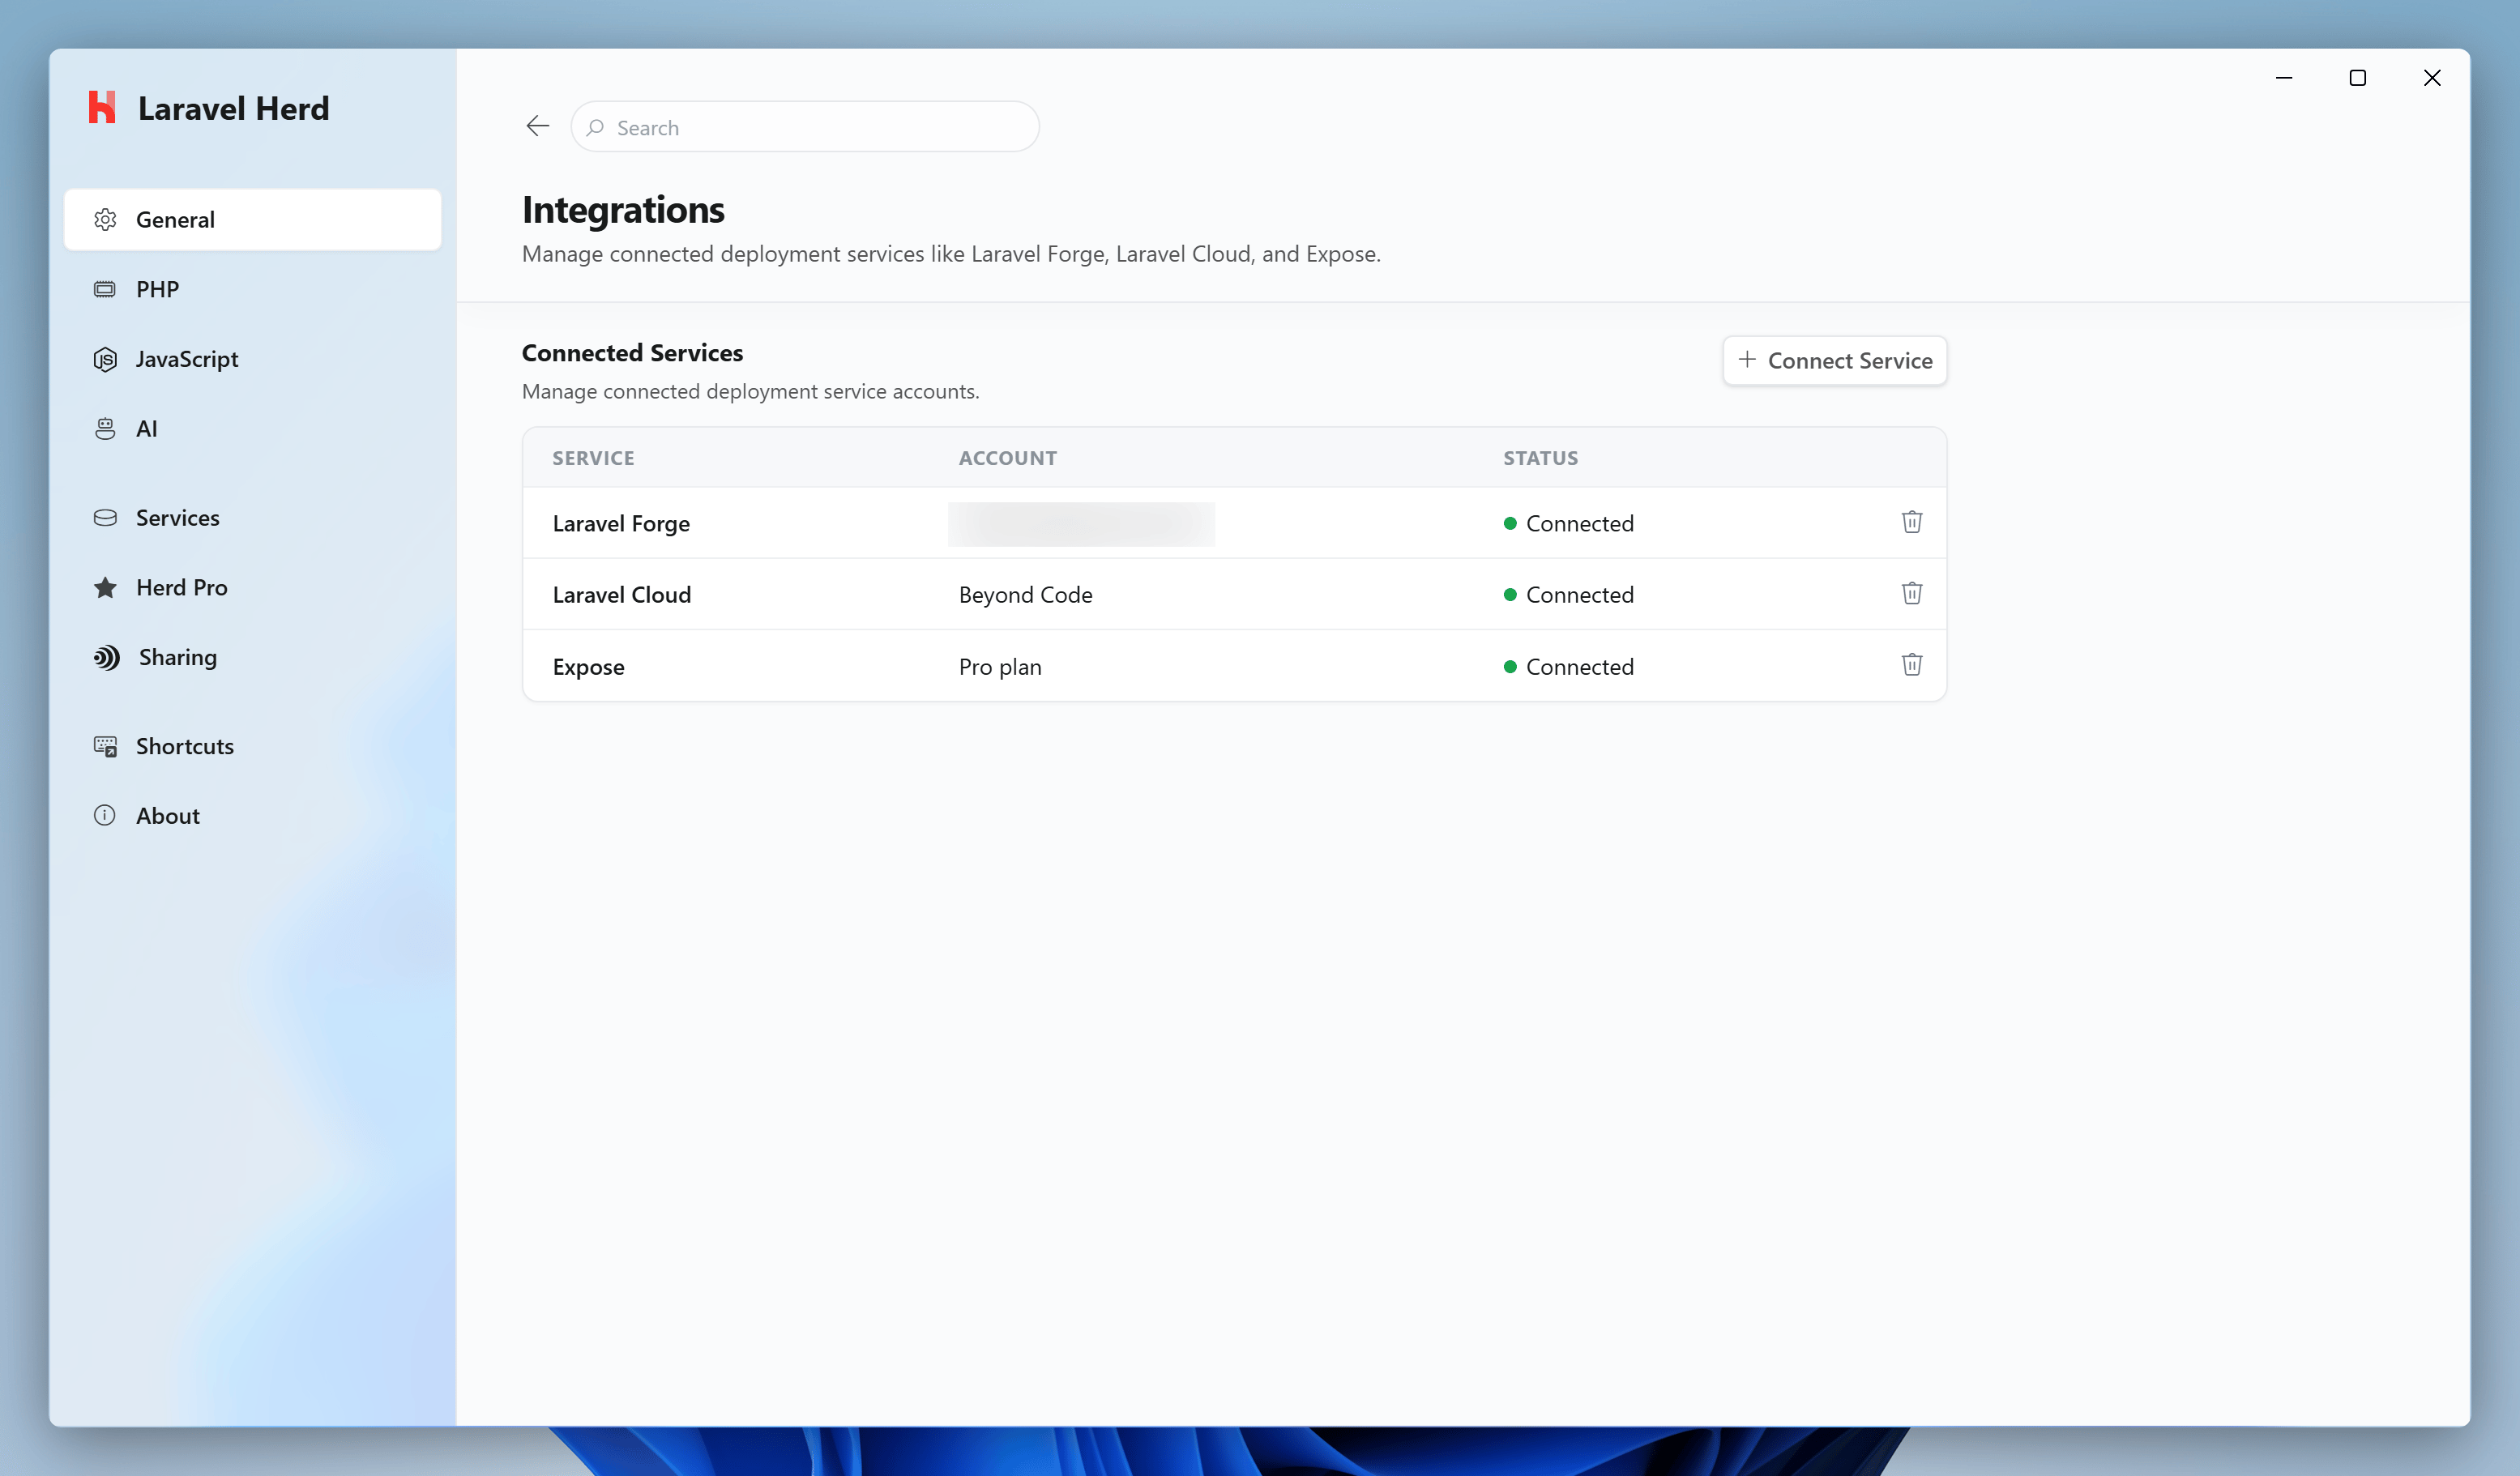The height and width of the screenshot is (1476, 2520).
Task: Open the Services section
Action: (252, 518)
